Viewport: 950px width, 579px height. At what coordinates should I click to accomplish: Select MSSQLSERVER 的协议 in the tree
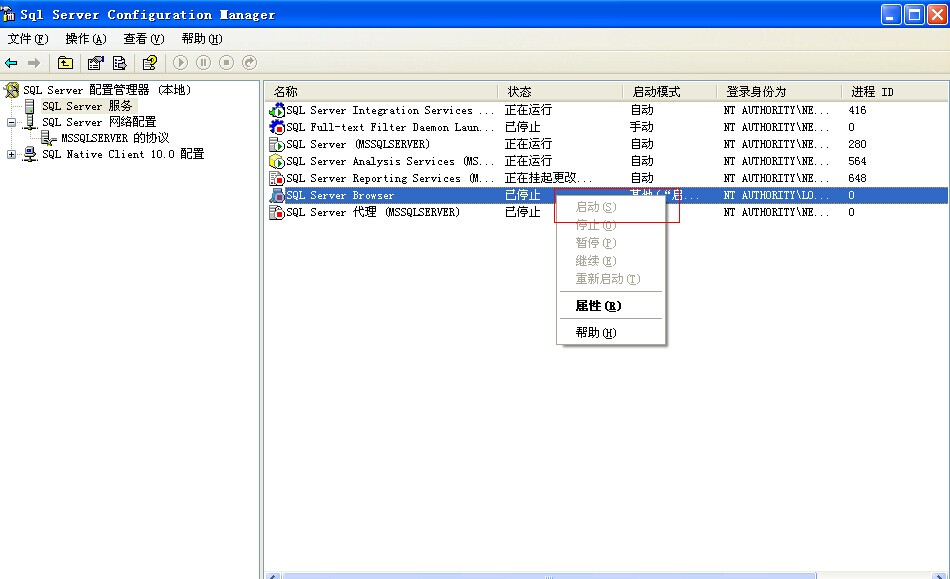click(x=115, y=138)
